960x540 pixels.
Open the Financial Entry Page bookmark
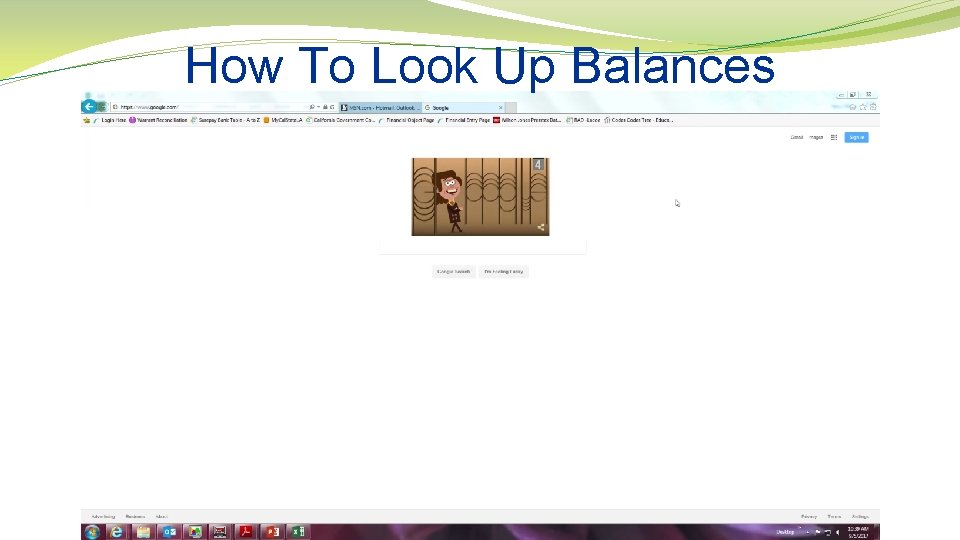464,120
